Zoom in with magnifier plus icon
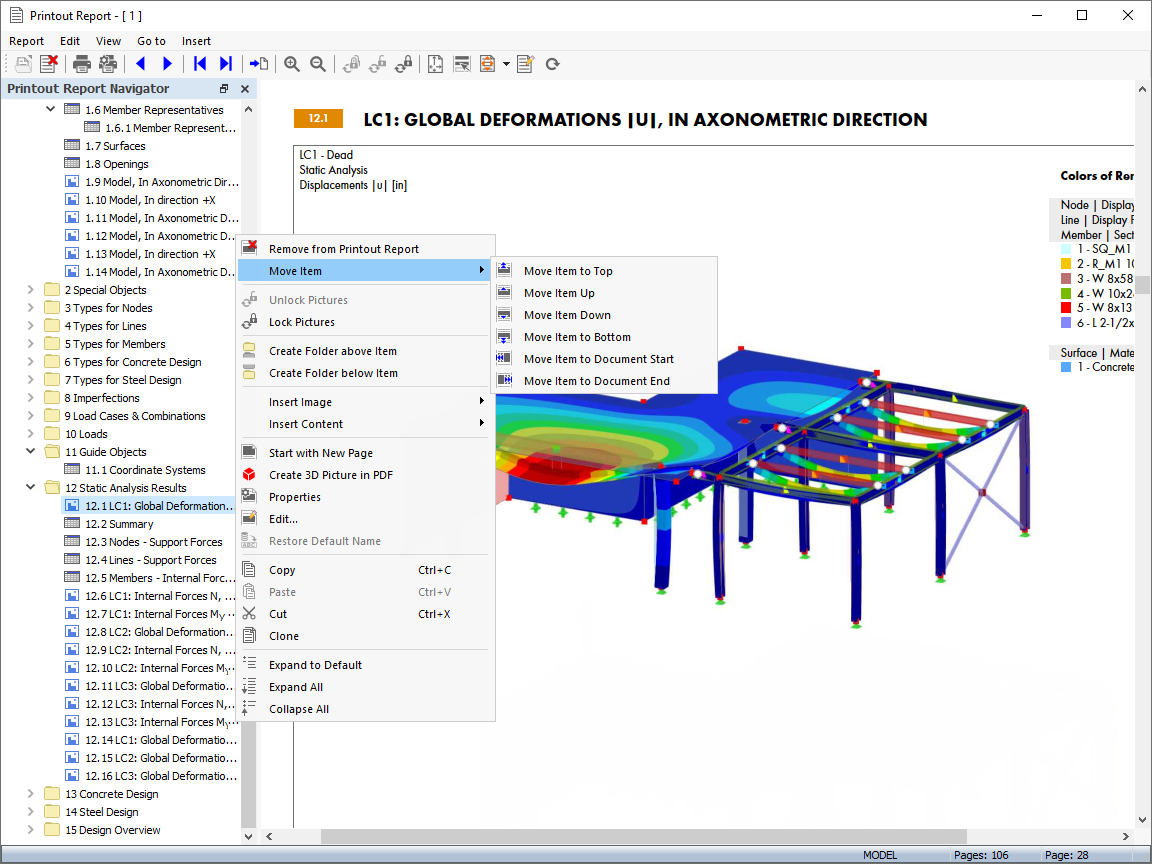This screenshot has width=1152, height=864. (292, 64)
